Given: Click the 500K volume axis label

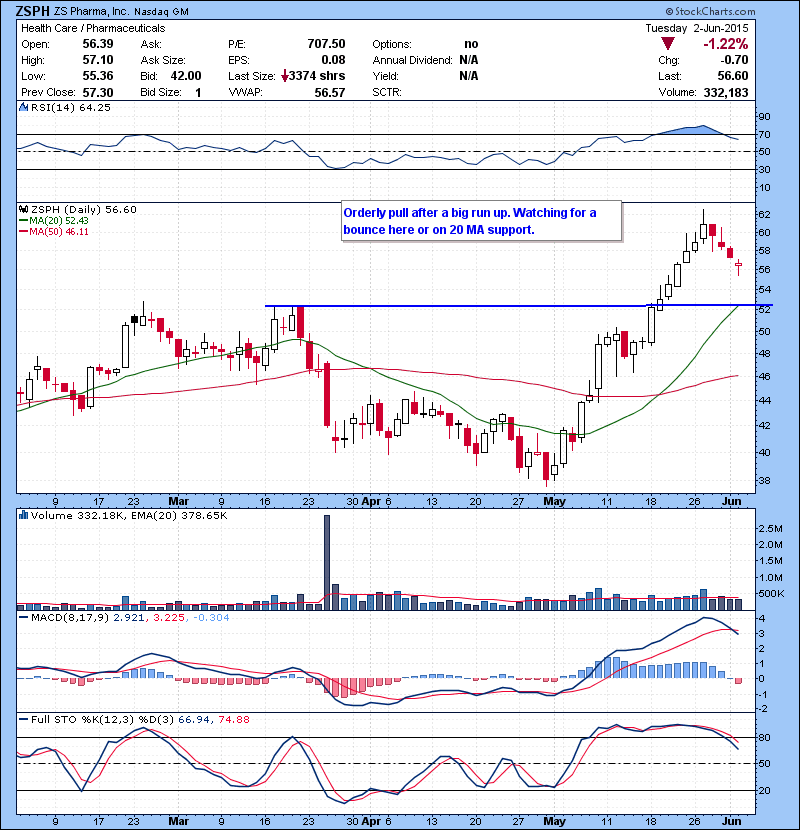Looking at the screenshot, I should (x=770, y=594).
